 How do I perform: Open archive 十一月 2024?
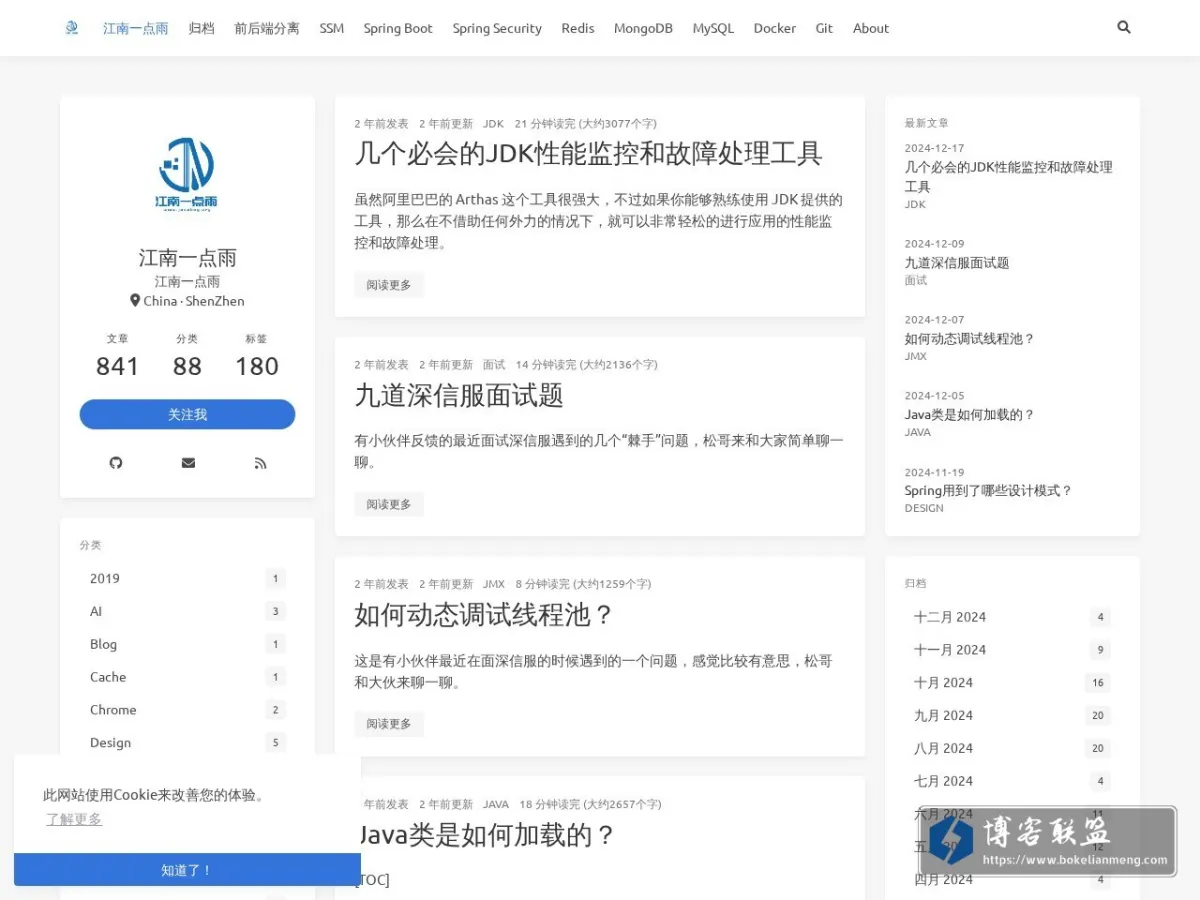click(x=1012, y=650)
